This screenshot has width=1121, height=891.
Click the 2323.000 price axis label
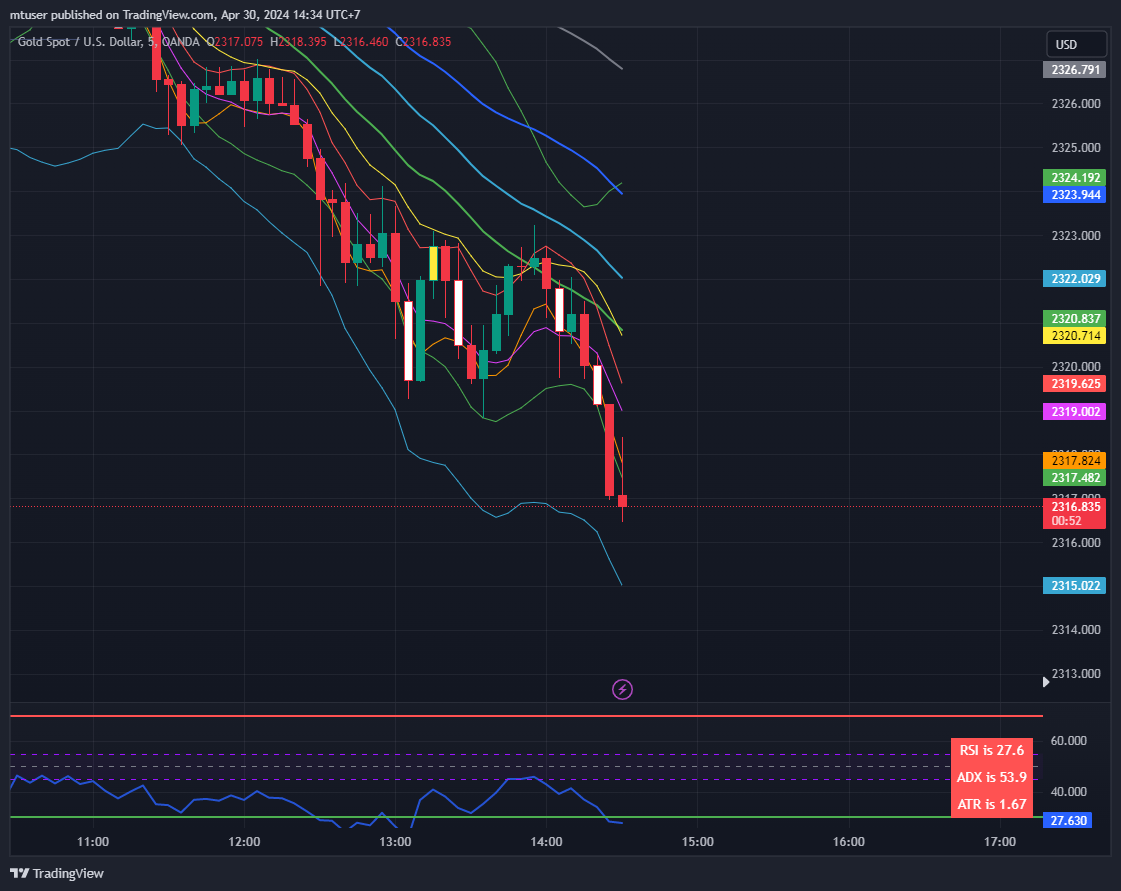(1076, 235)
